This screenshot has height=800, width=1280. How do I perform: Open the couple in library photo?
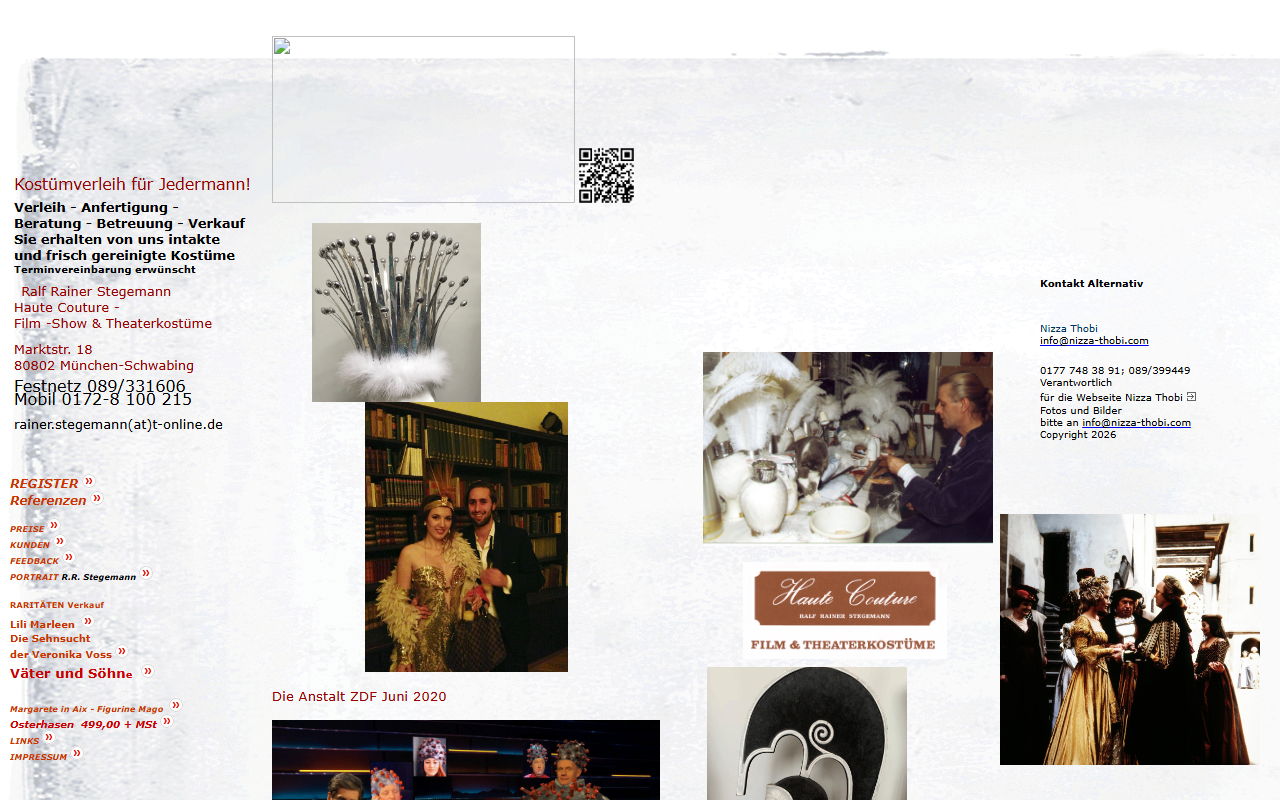(x=466, y=537)
